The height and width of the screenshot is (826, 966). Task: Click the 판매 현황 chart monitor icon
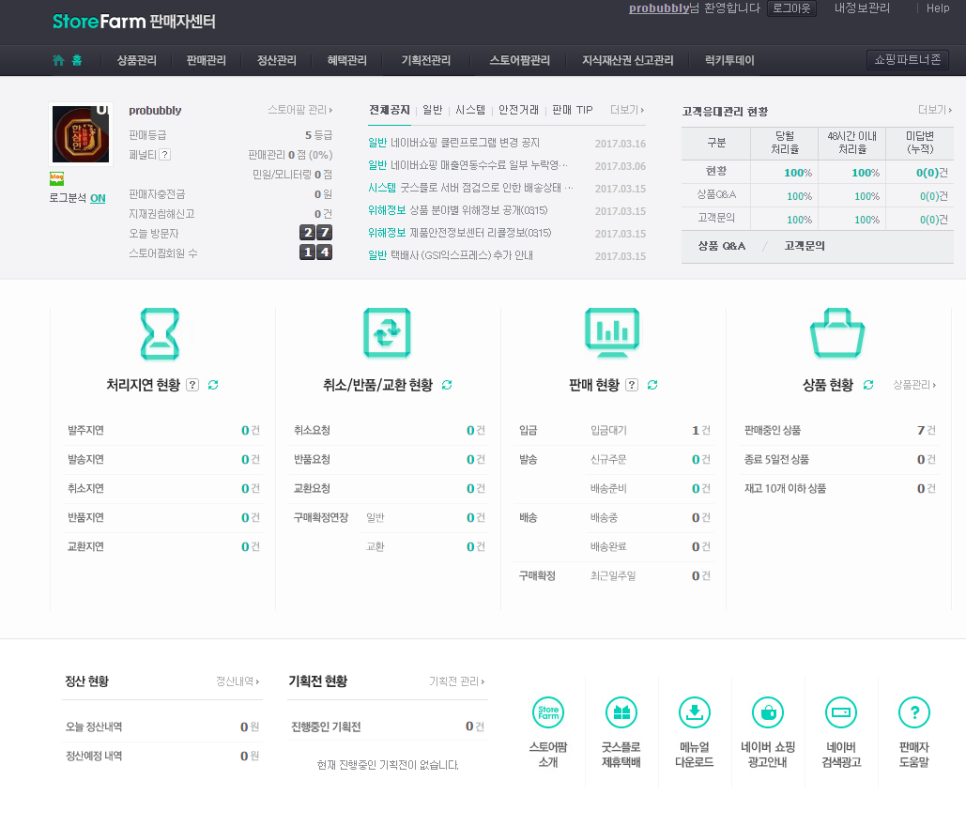[612, 333]
